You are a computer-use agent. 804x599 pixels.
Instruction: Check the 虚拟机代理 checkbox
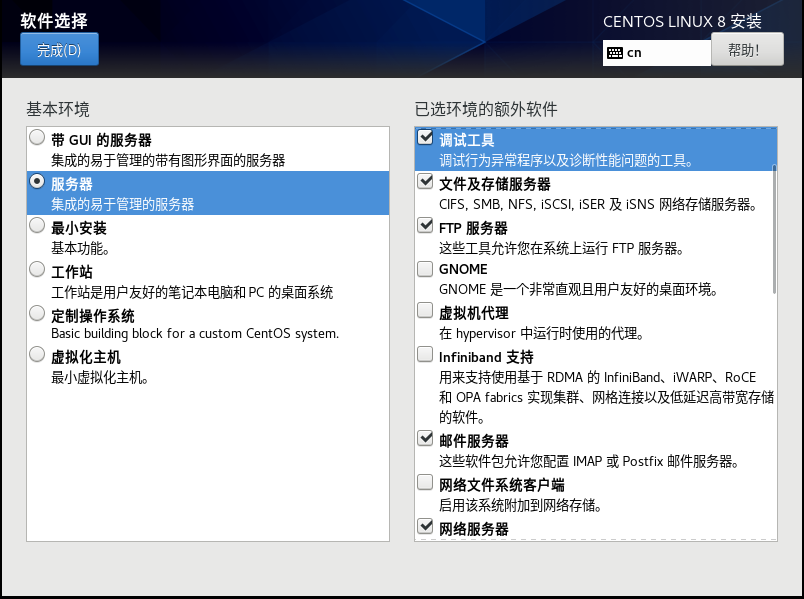[x=425, y=311]
